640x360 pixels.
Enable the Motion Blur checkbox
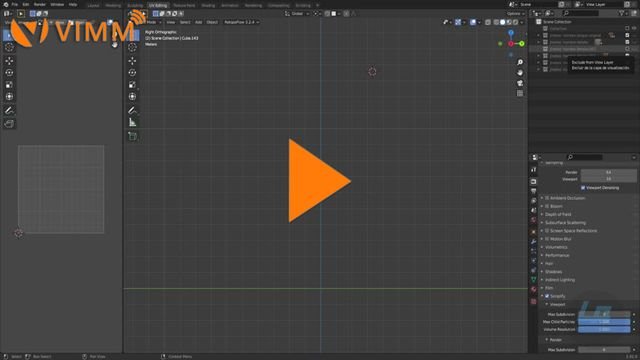(547, 239)
